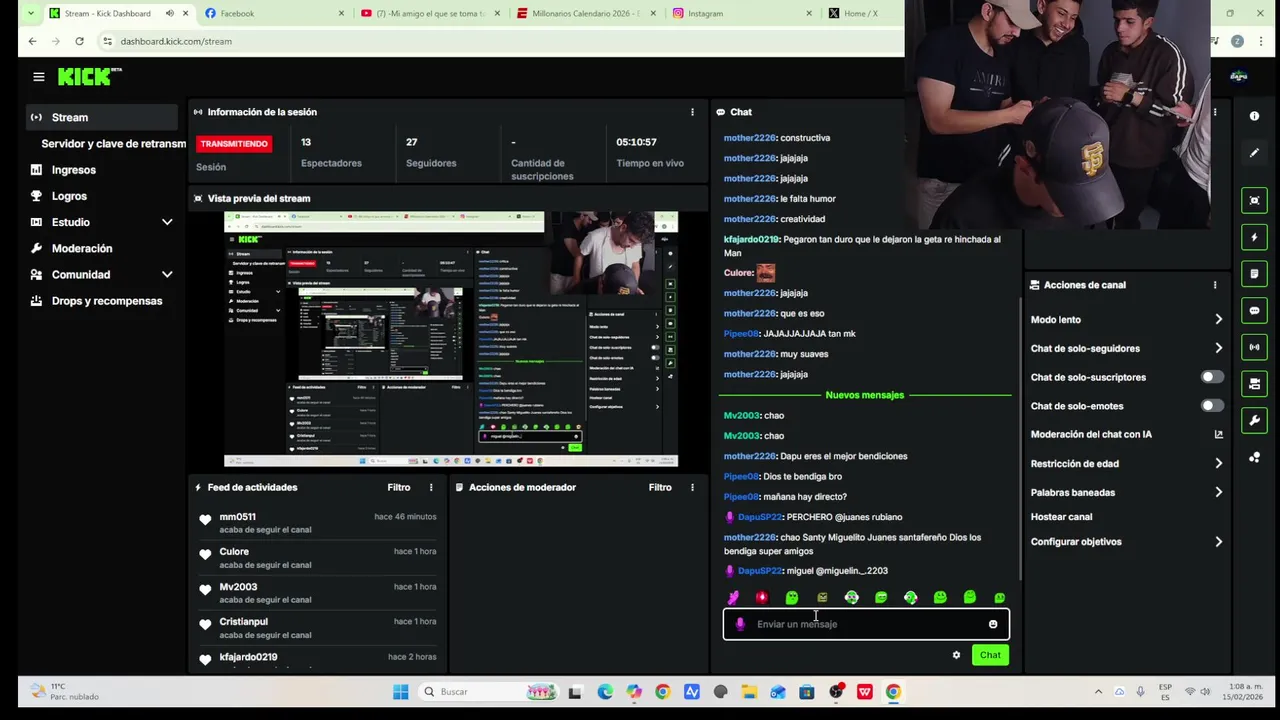Mute the Kick Dashboard tab audio icon
Screen dimensions: 1280x720
pos(169,14)
